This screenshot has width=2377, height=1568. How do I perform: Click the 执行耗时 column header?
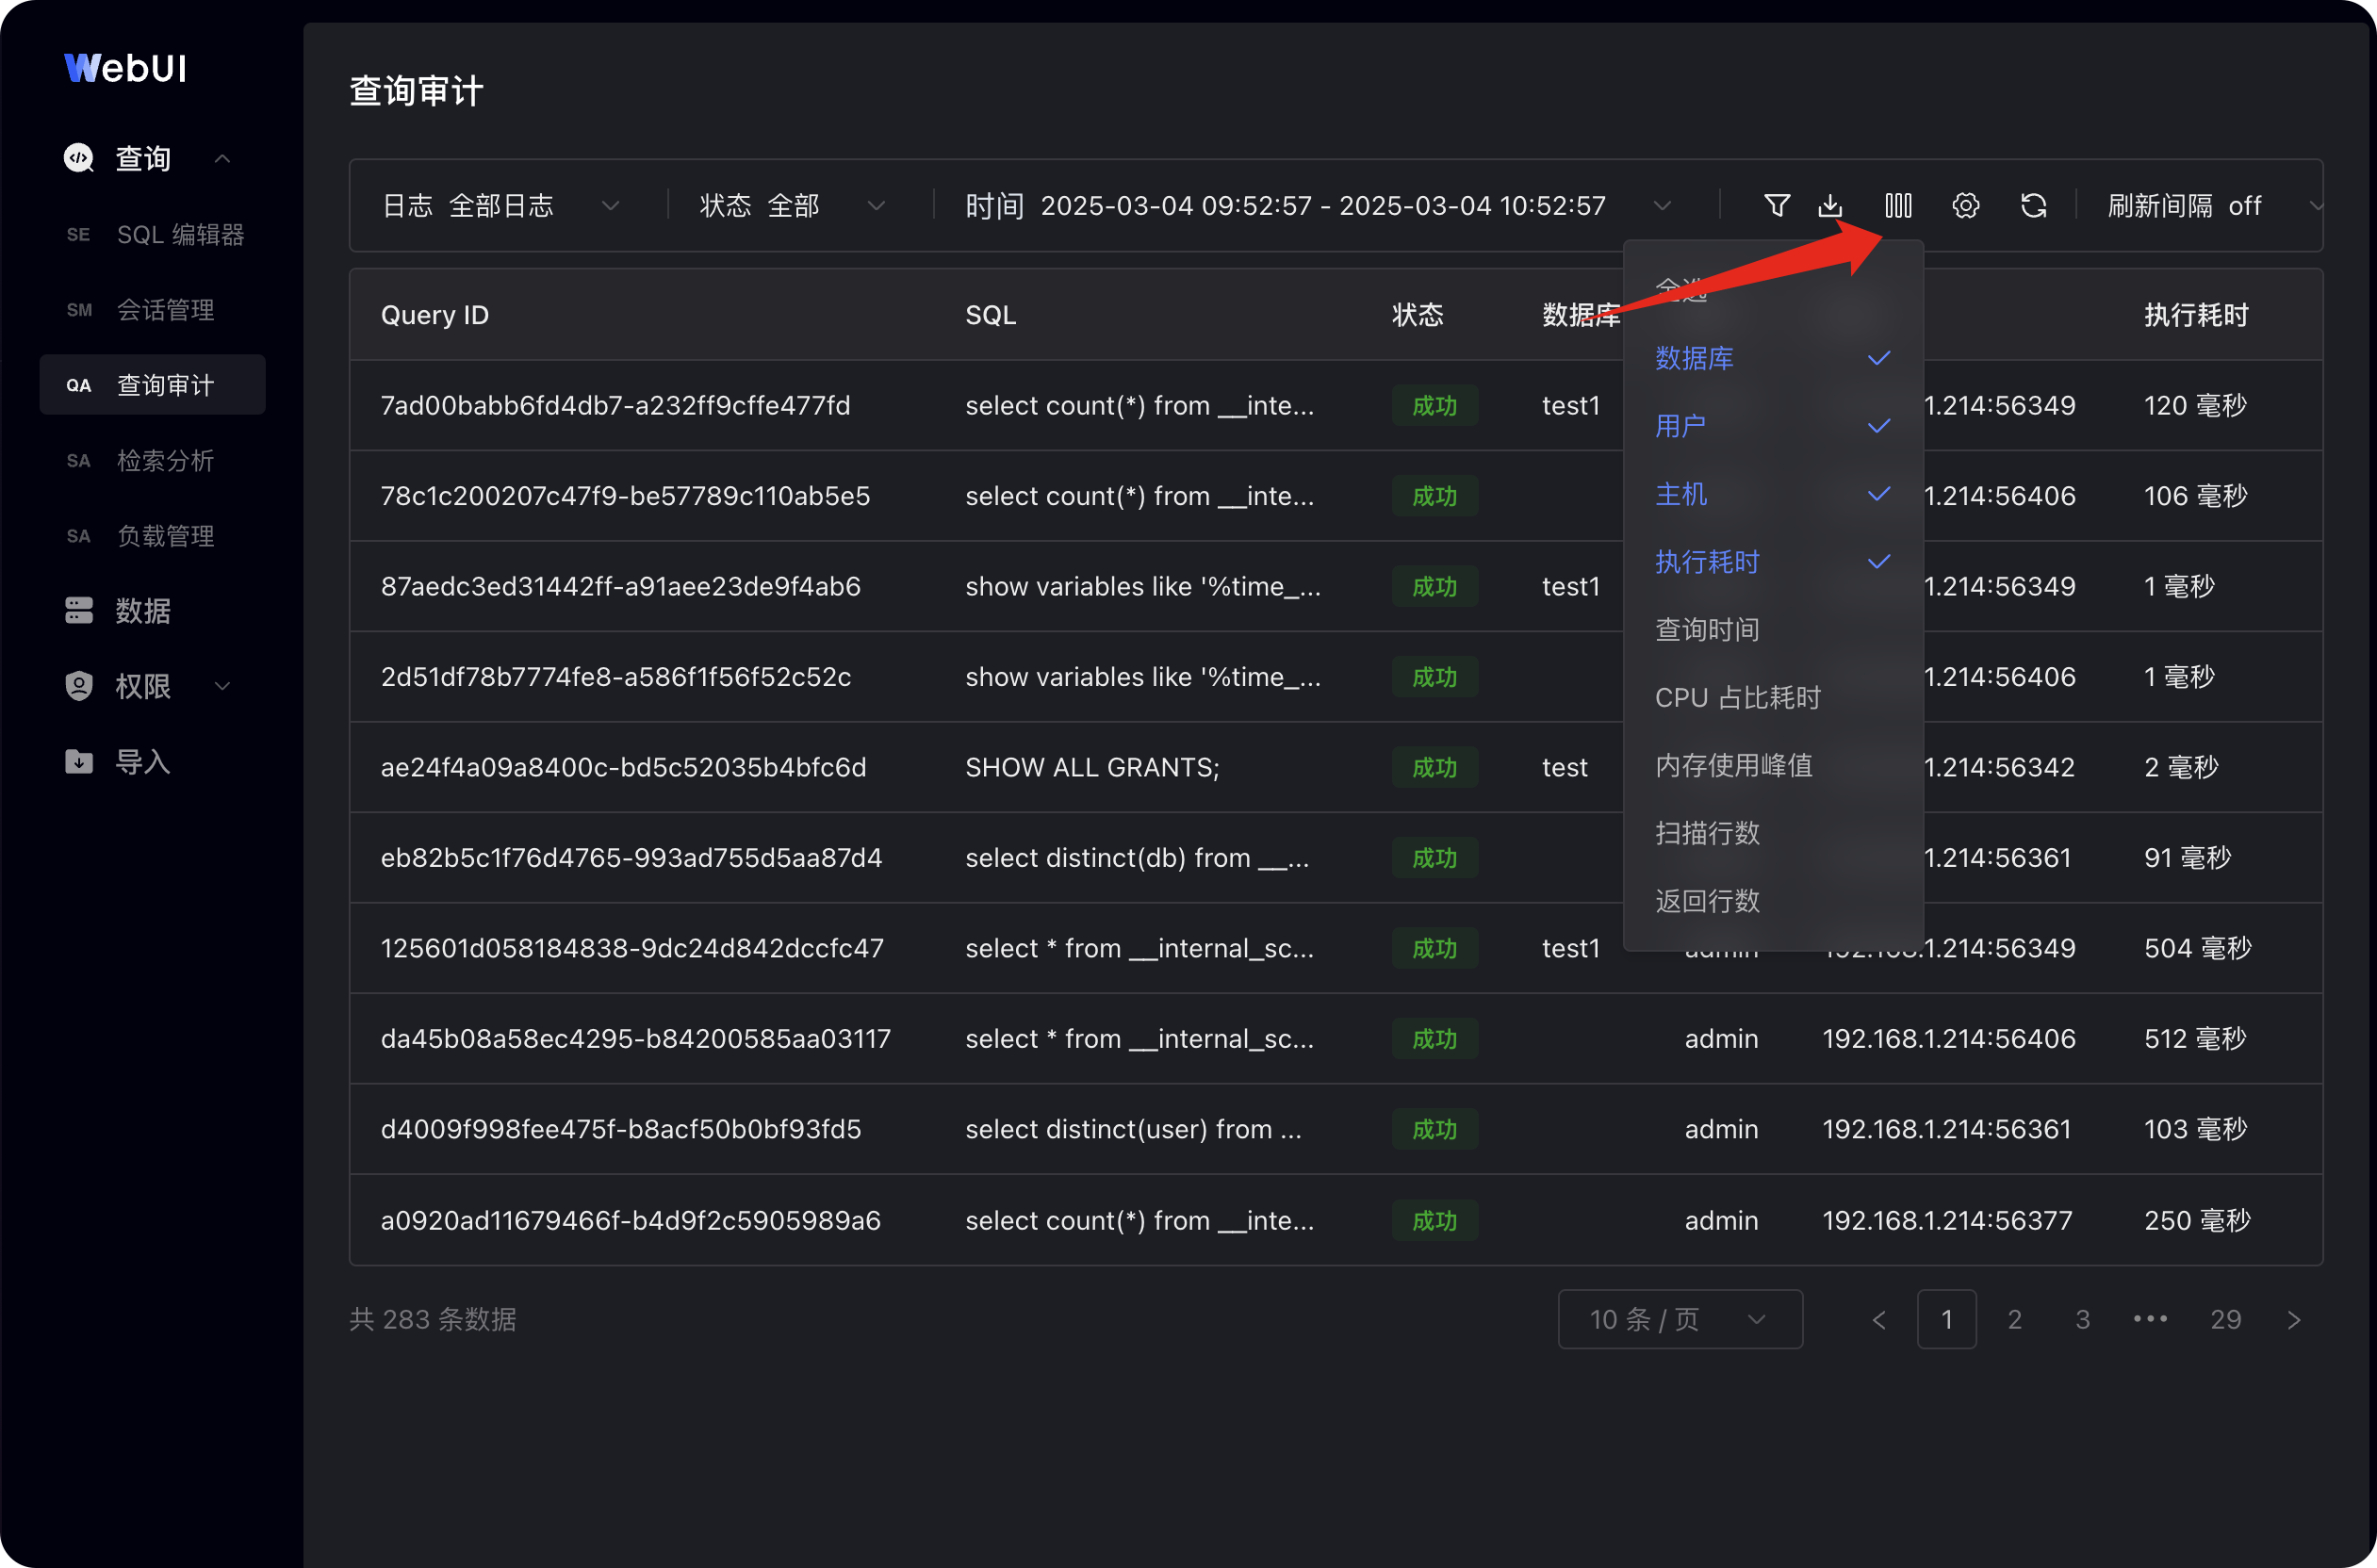(x=2196, y=315)
